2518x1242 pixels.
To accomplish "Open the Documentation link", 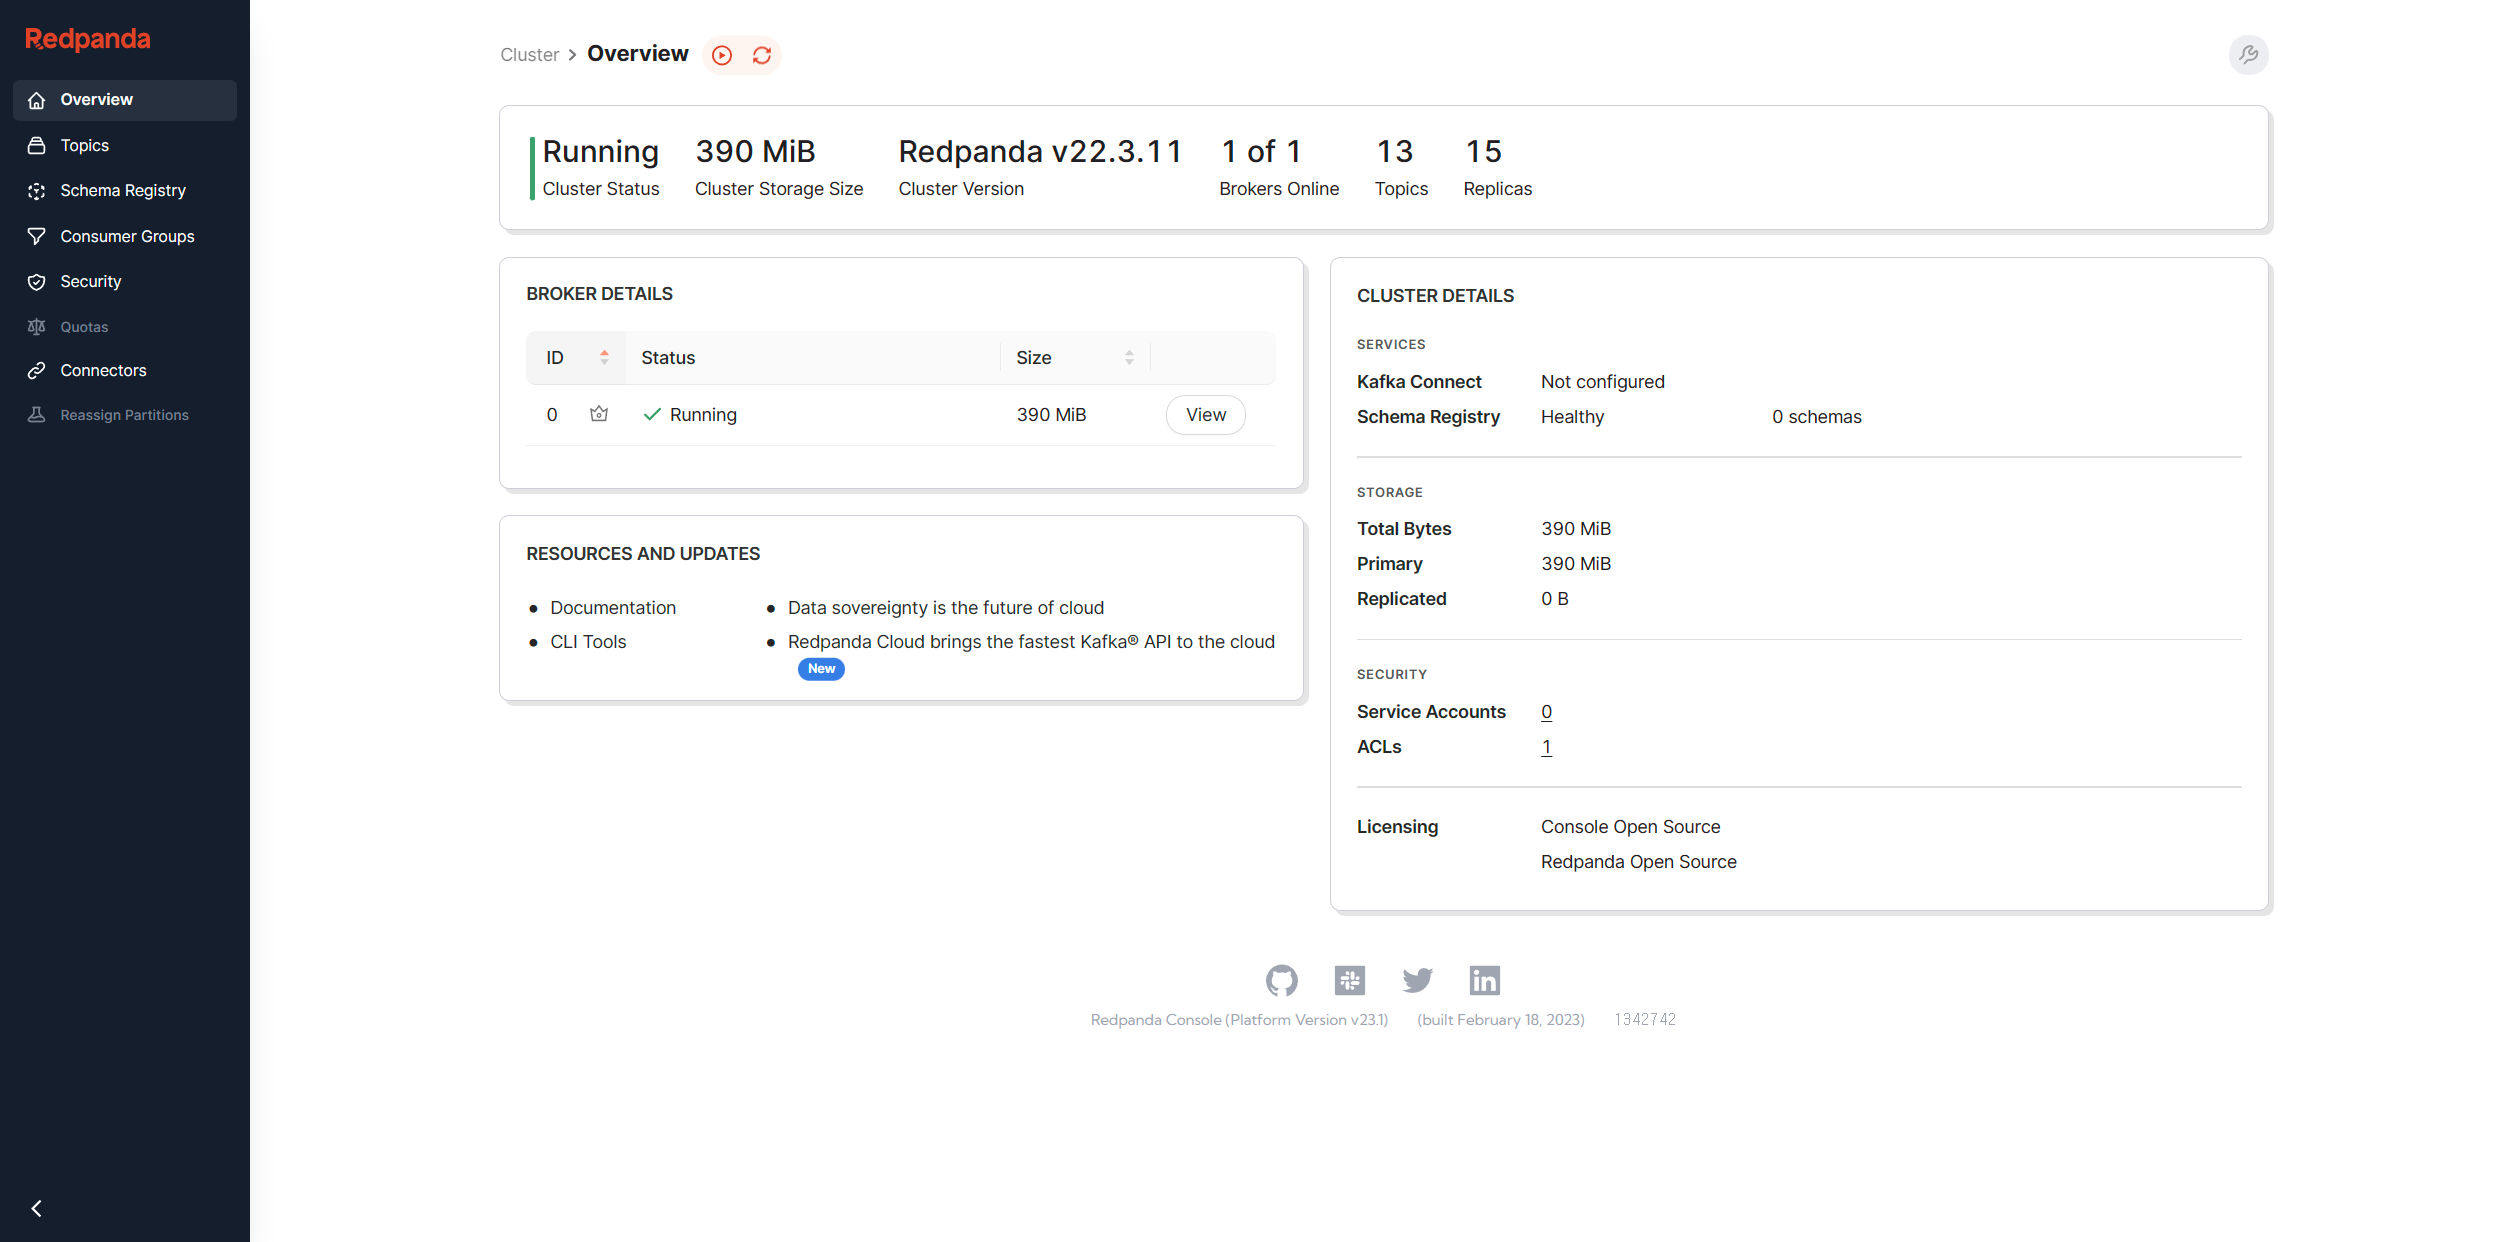I will click(x=613, y=608).
